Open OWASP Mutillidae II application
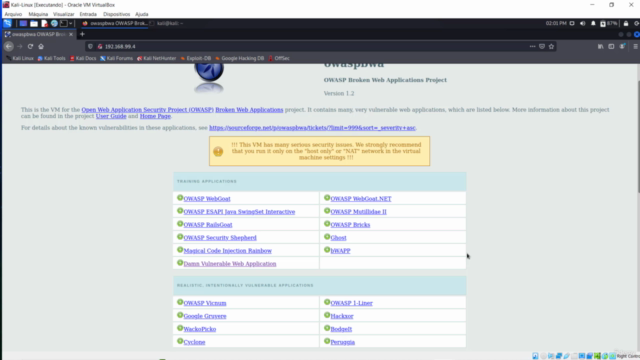Screen dimensions: 640x360 (x=358, y=212)
